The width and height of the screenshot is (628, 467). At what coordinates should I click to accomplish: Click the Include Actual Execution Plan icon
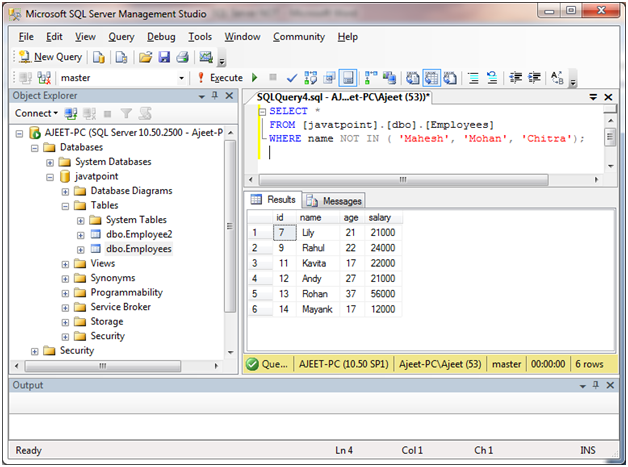pos(371,77)
